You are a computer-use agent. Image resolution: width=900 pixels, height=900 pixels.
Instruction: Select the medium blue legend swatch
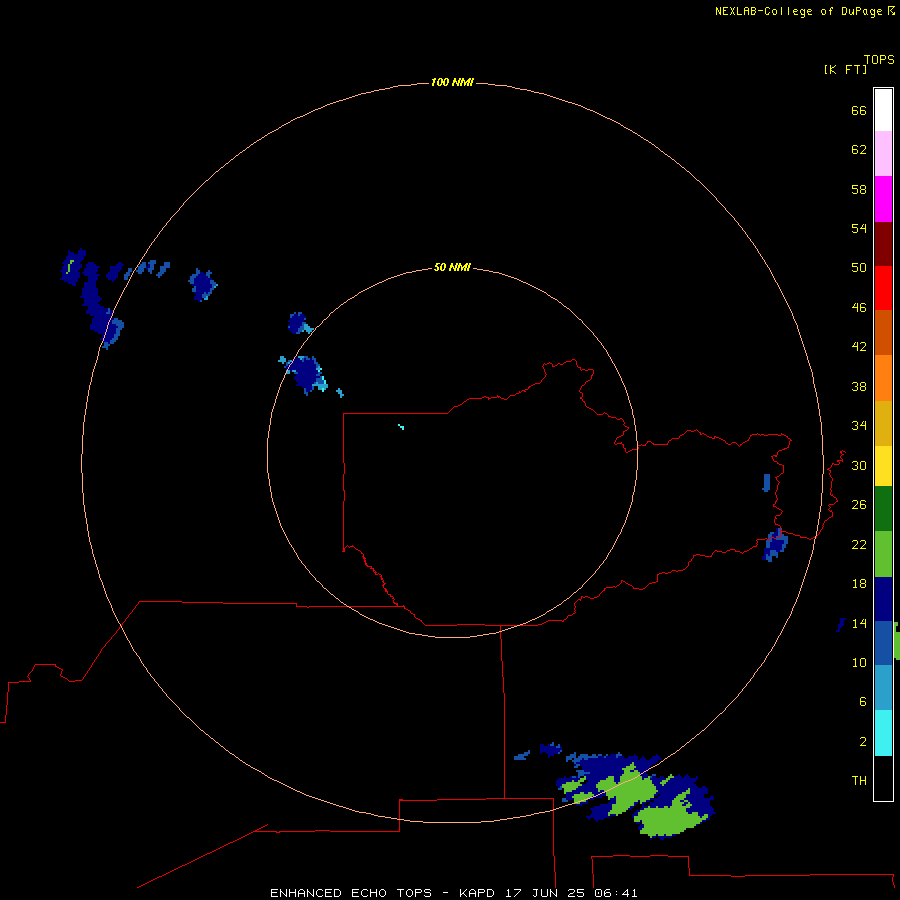[883, 643]
